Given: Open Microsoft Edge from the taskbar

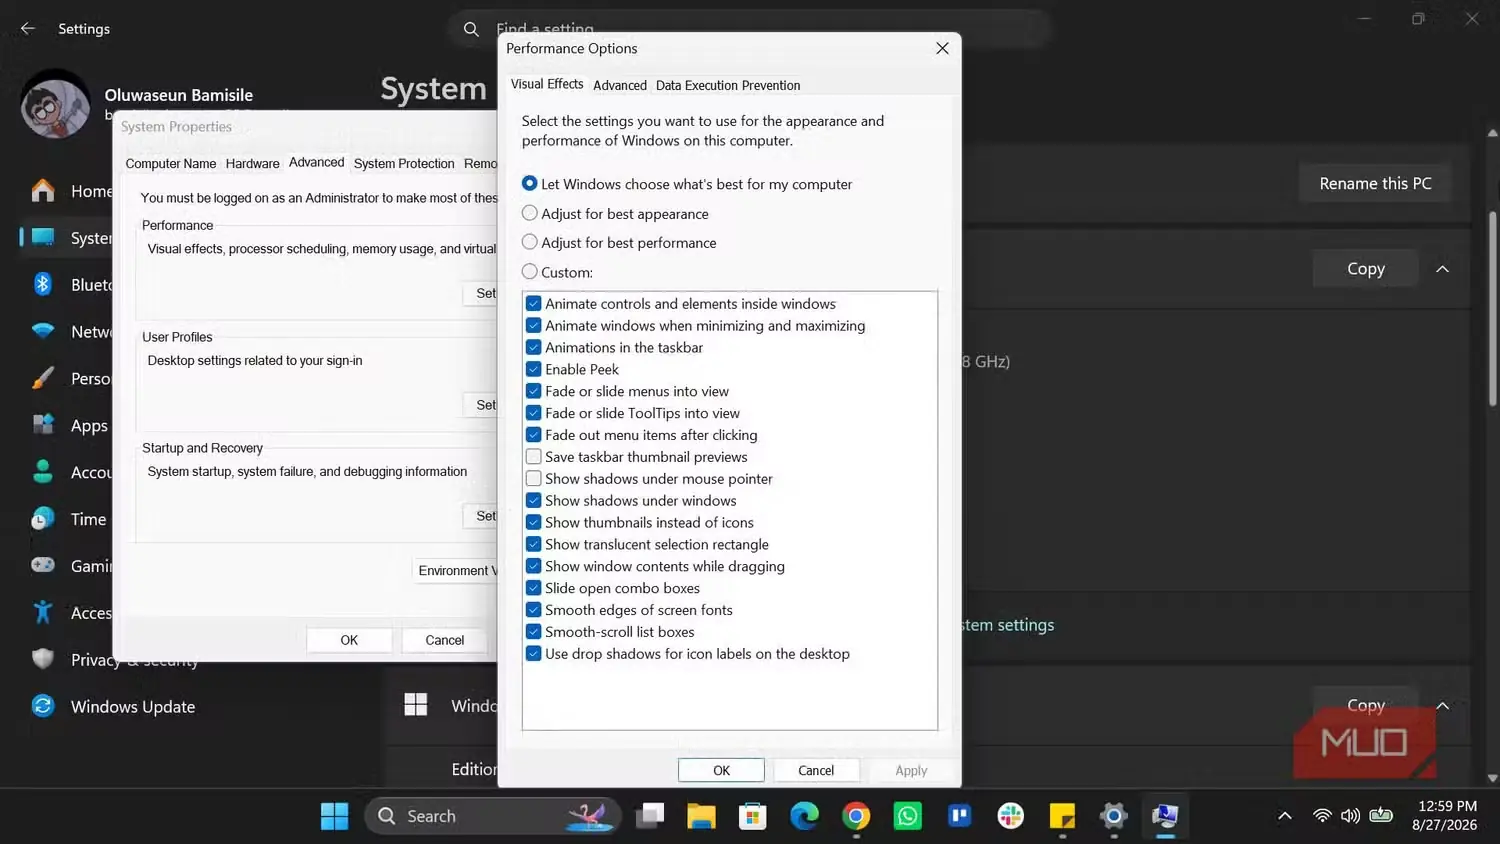Looking at the screenshot, I should [804, 816].
